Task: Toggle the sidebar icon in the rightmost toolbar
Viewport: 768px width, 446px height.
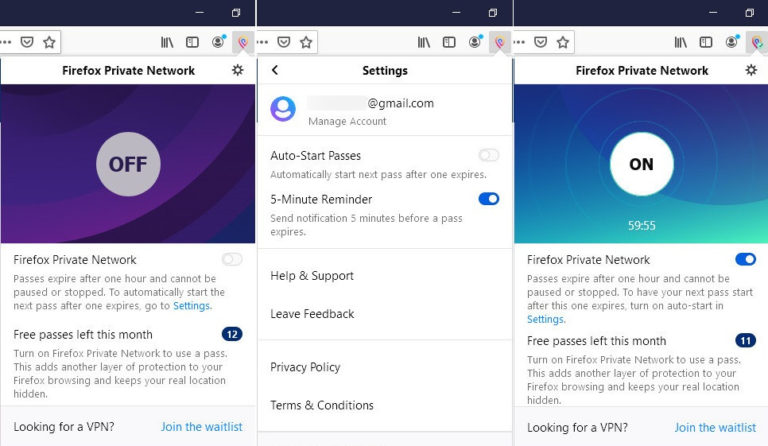Action: (x=706, y=42)
